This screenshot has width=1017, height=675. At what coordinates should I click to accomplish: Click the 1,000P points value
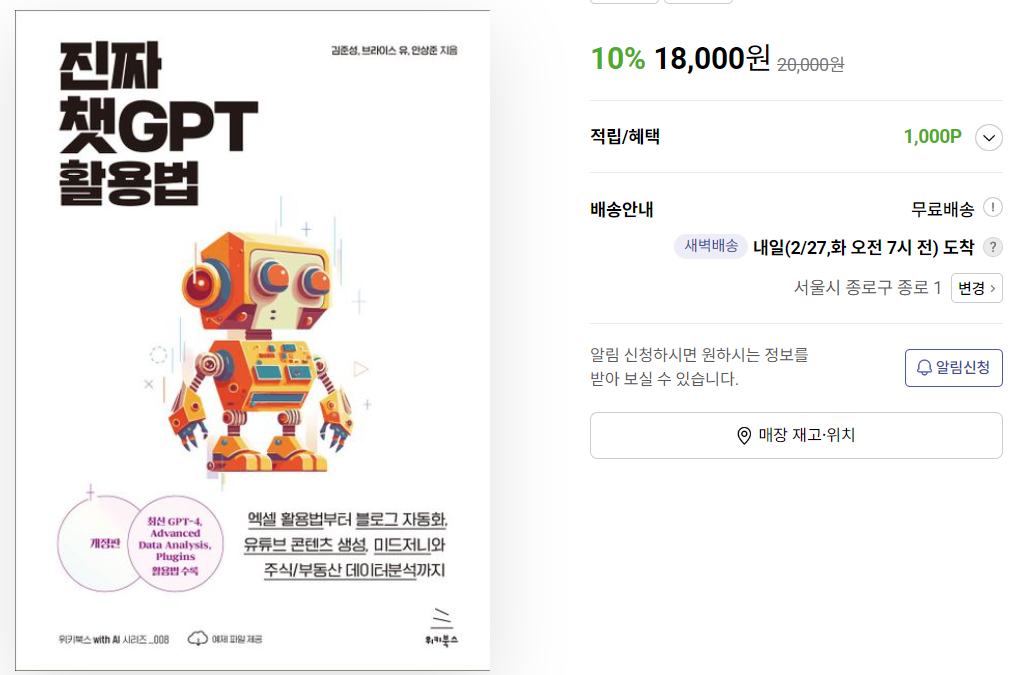[933, 137]
